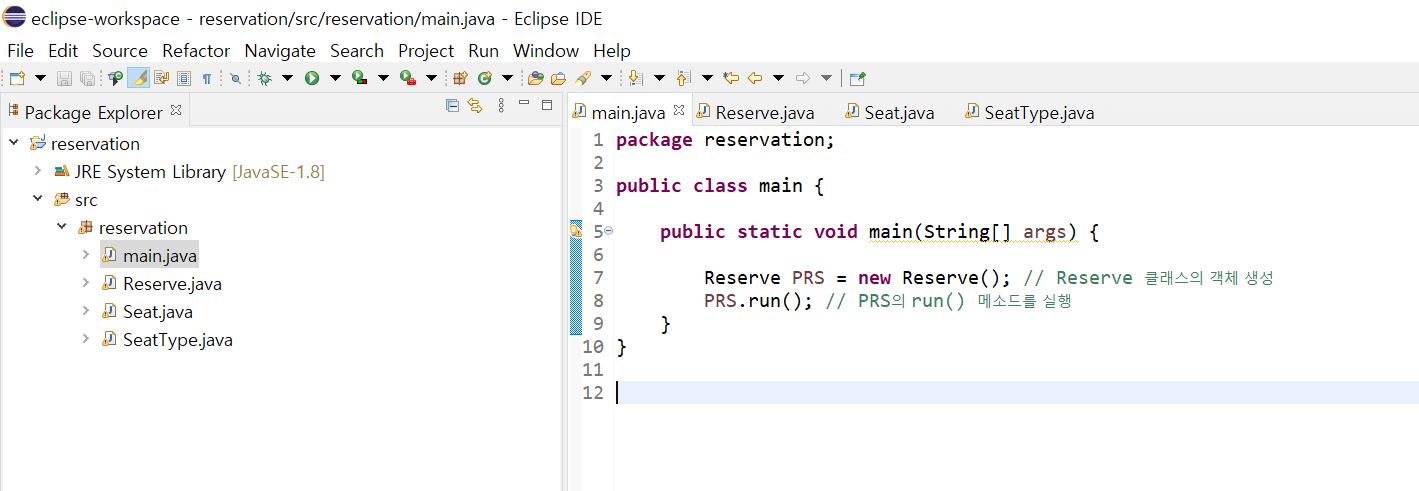Image resolution: width=1419 pixels, height=491 pixels.
Task: Open the Debug dropdown arrow
Action: pos(287,78)
